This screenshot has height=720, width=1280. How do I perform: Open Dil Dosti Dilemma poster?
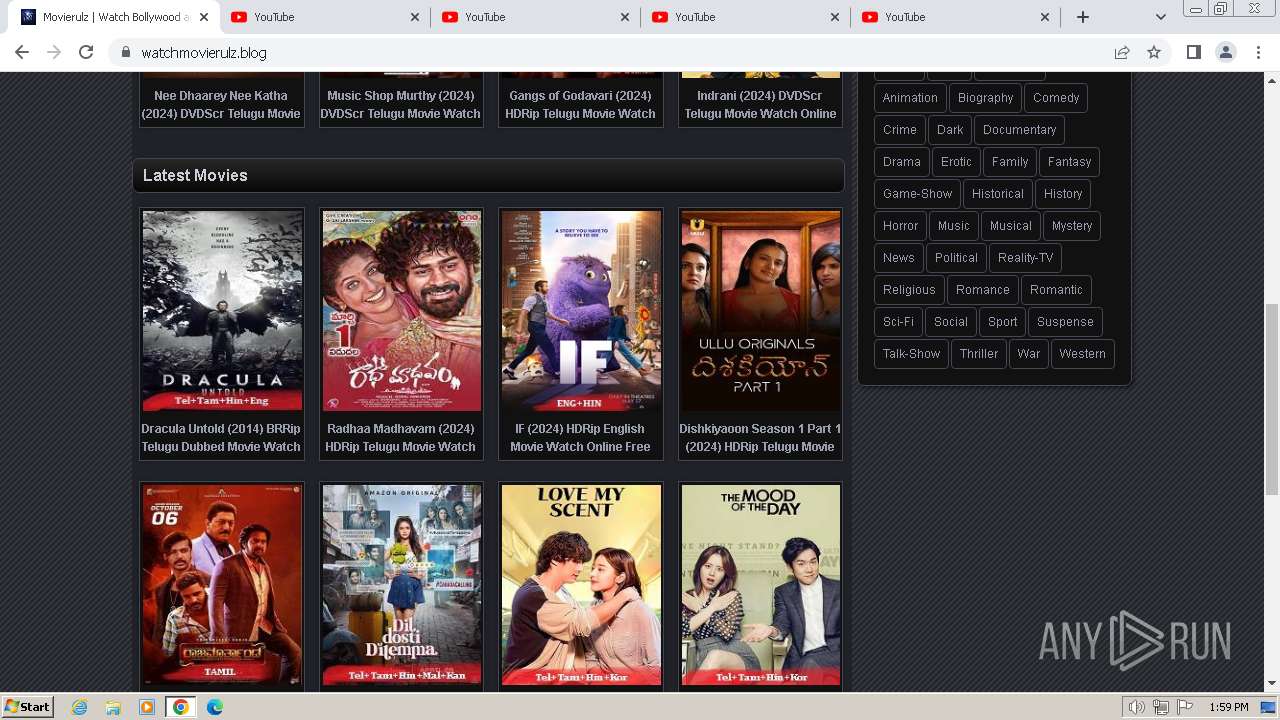click(x=402, y=585)
